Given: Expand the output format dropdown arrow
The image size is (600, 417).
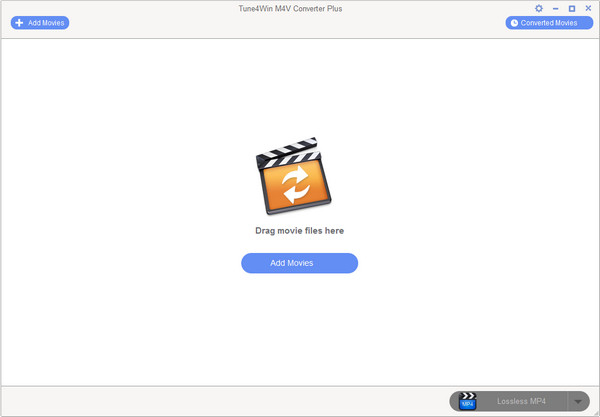Looking at the screenshot, I should tap(578, 401).
